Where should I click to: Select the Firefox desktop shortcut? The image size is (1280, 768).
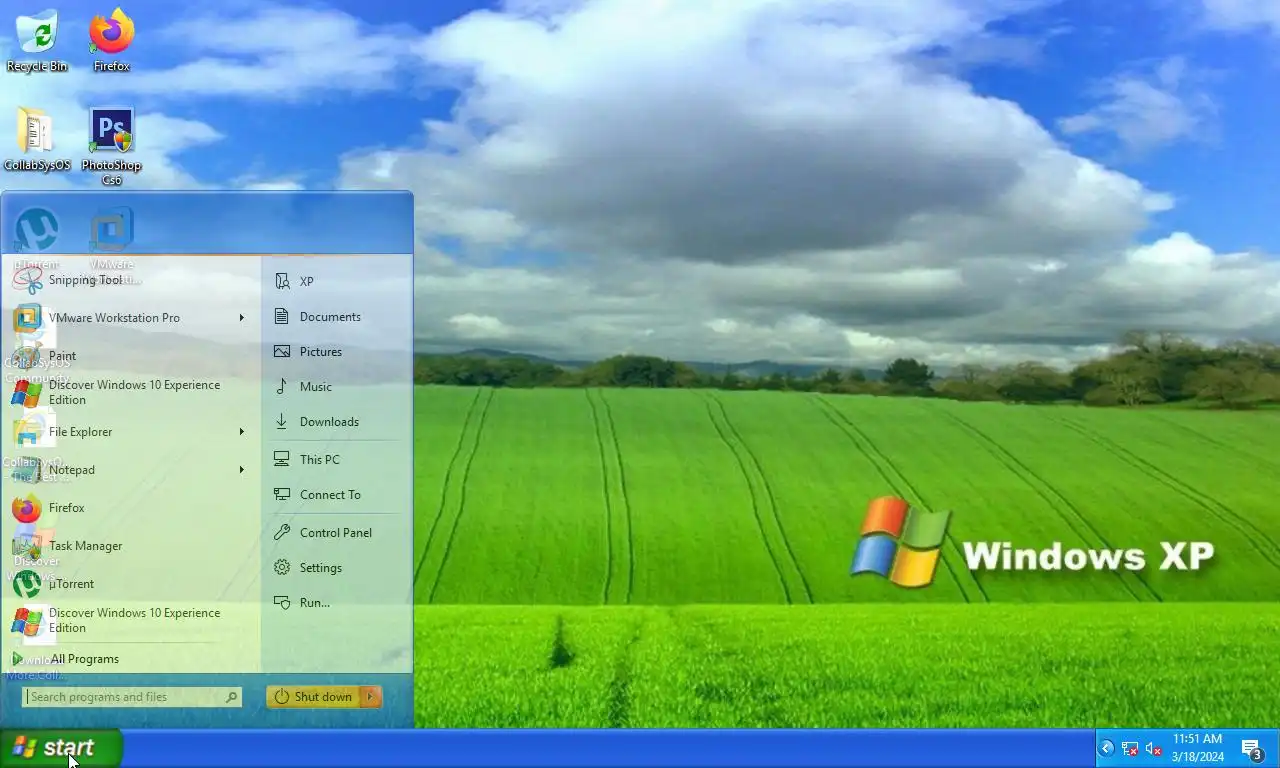coord(111,40)
